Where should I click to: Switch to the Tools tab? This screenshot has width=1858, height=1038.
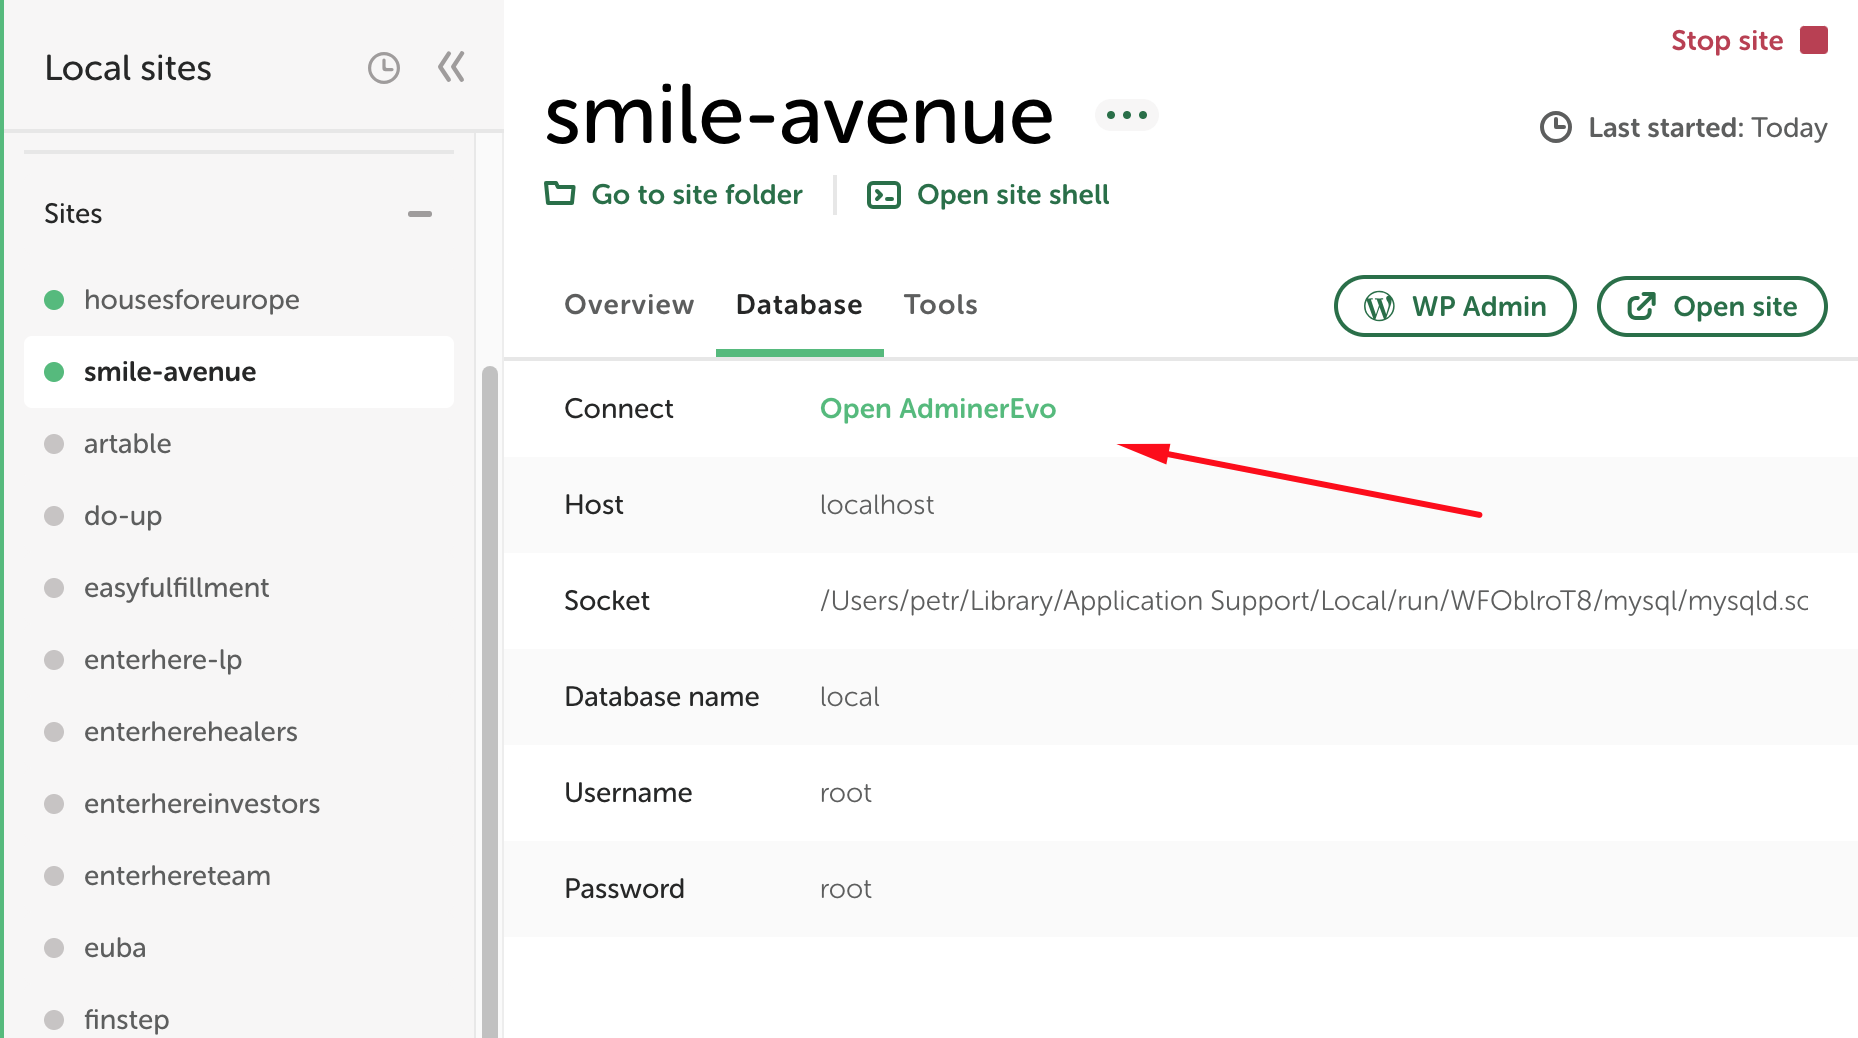(x=941, y=305)
